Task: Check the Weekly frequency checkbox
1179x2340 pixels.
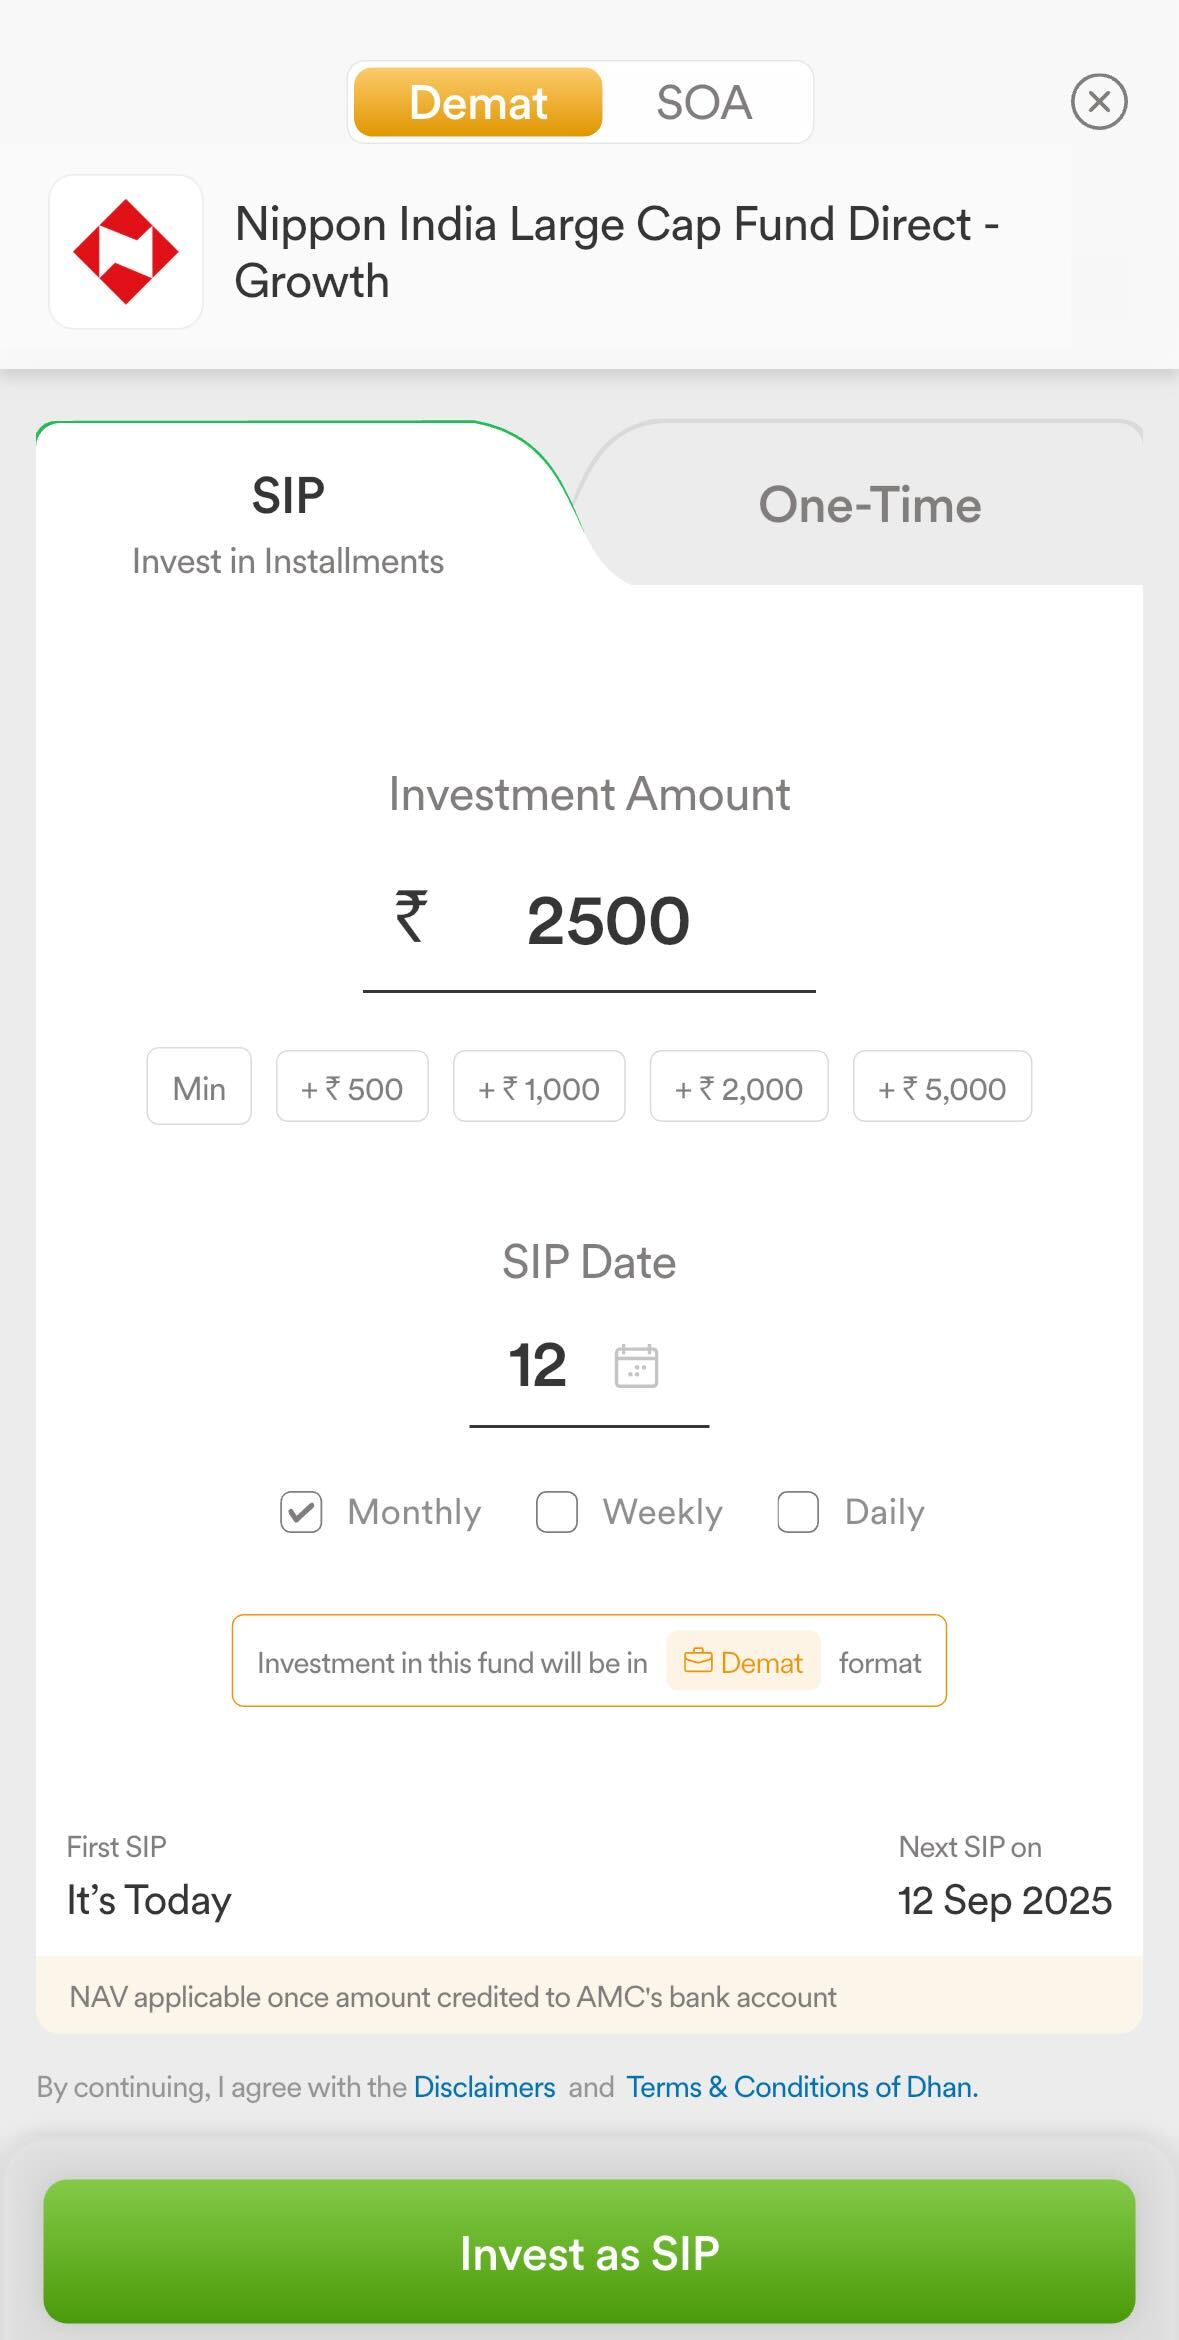Action: pyautogui.click(x=557, y=1512)
